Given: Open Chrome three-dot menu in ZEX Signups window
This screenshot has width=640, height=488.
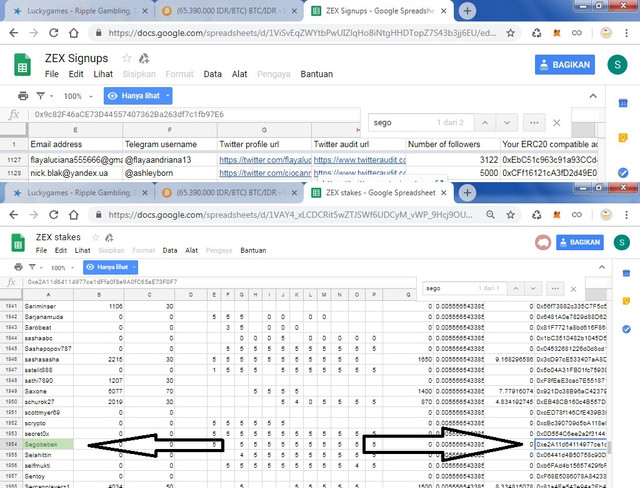Looking at the screenshot, I should pyautogui.click(x=627, y=33).
